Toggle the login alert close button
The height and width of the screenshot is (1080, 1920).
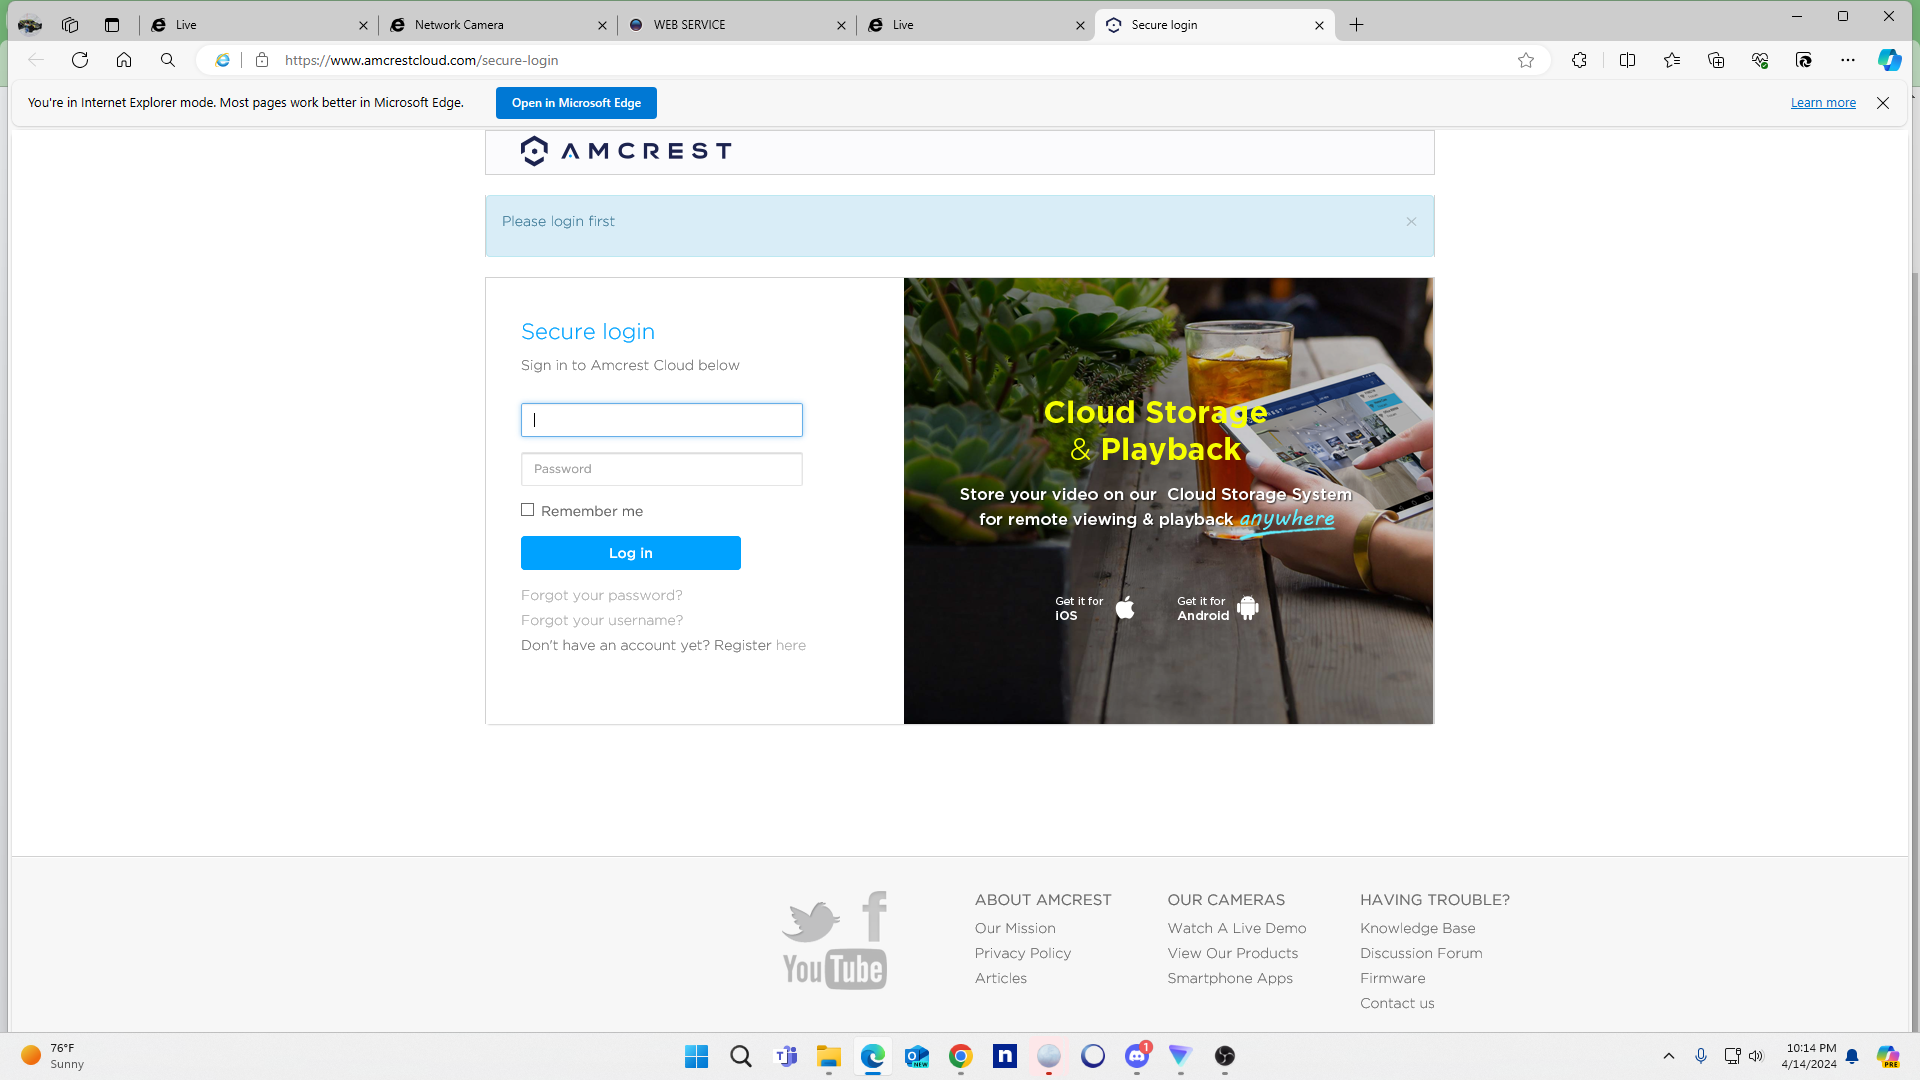1411,222
